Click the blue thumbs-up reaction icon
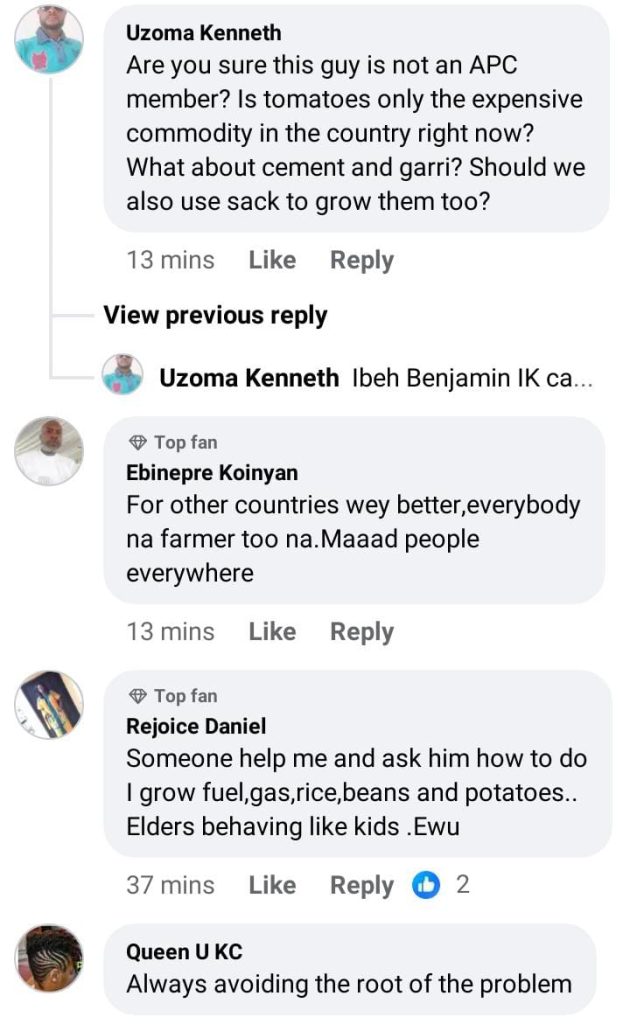 coord(426,885)
